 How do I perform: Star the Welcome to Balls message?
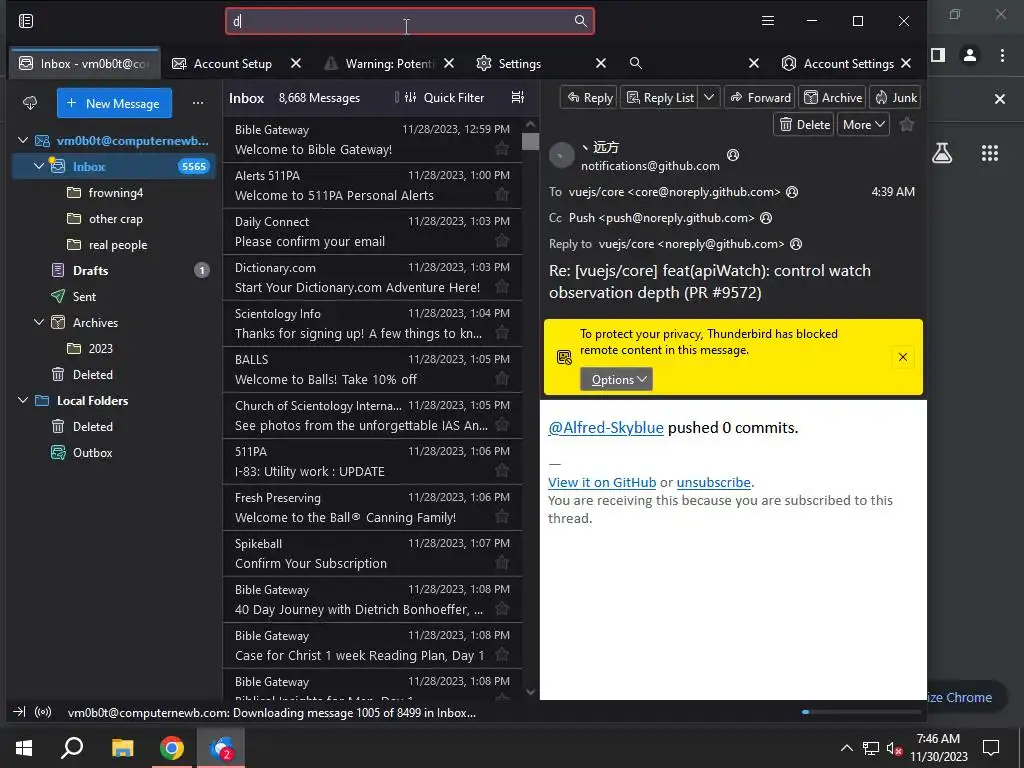pyautogui.click(x=502, y=378)
